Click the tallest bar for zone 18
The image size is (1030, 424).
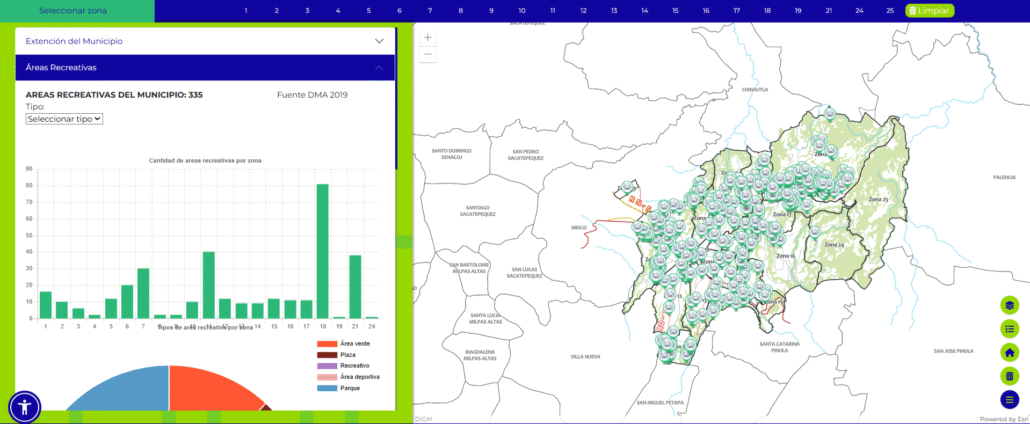[322, 250]
